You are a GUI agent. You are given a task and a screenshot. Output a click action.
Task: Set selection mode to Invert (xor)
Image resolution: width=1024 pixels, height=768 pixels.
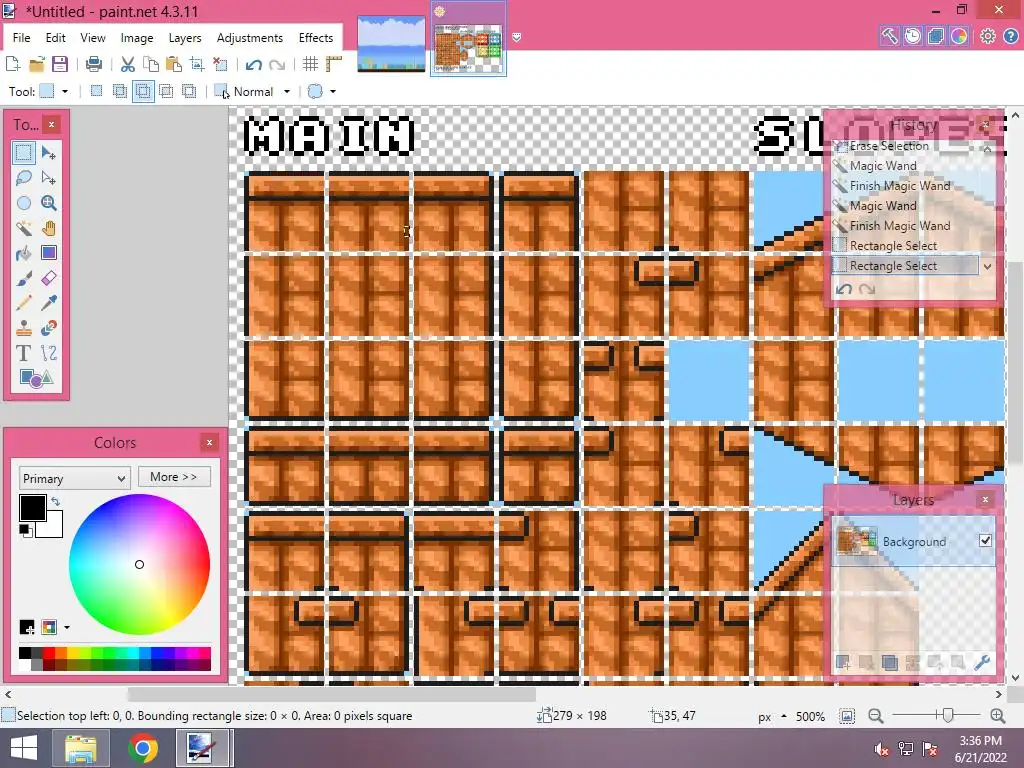(x=189, y=91)
